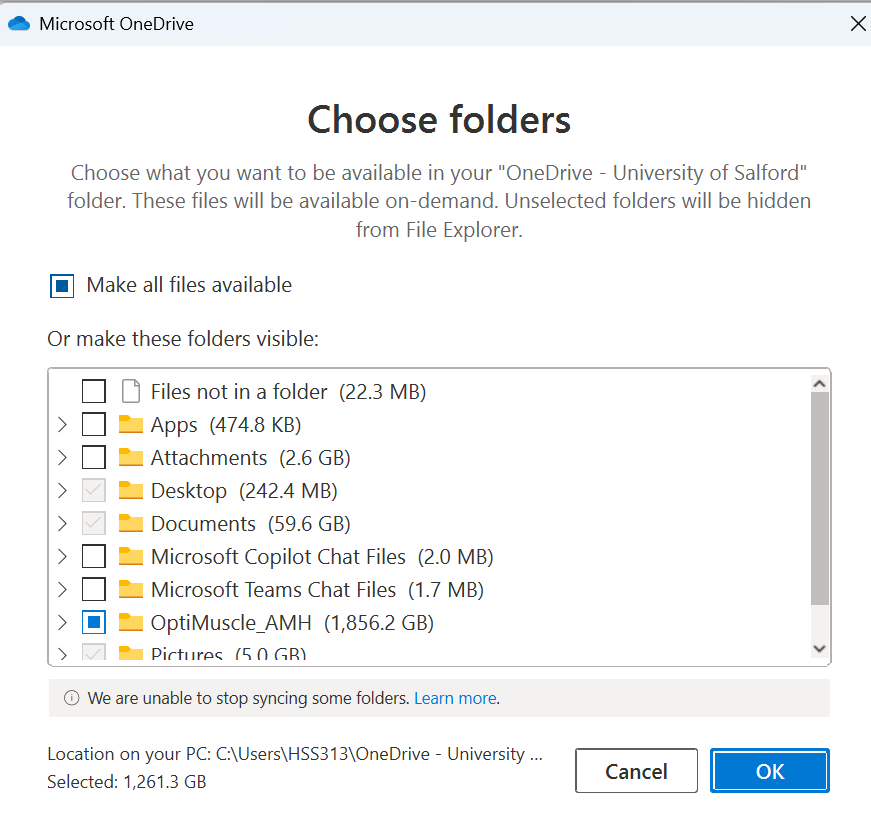This screenshot has height=828, width=871.
Task: Click the folder list scrollbar thumb
Action: click(x=819, y=498)
